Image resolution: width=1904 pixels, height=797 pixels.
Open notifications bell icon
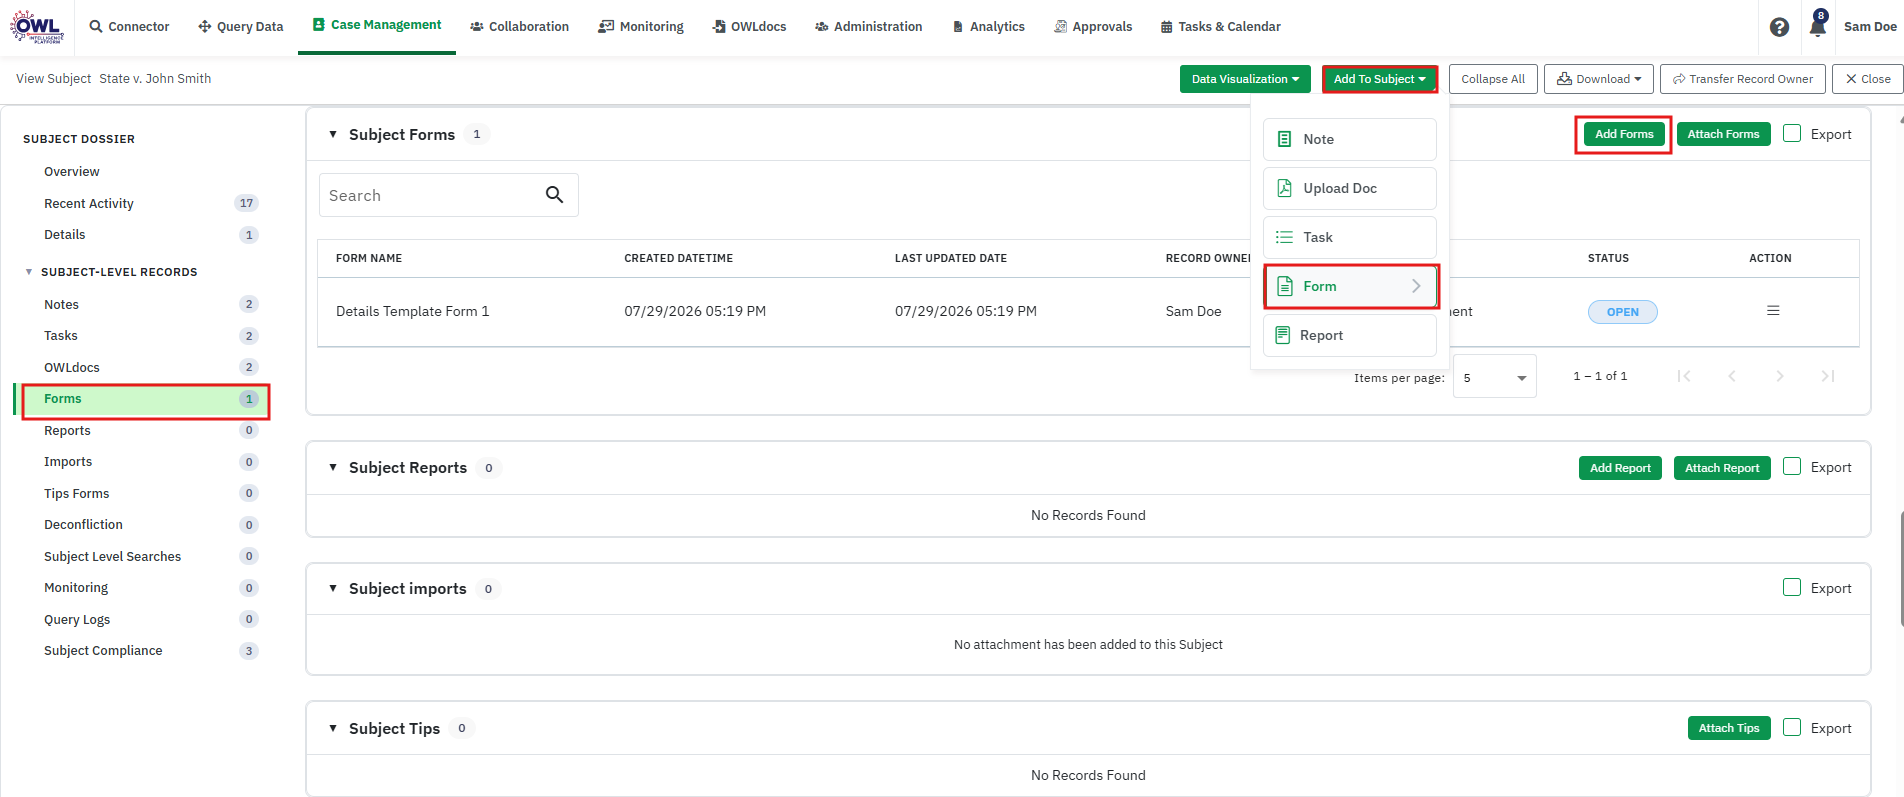coord(1818,25)
